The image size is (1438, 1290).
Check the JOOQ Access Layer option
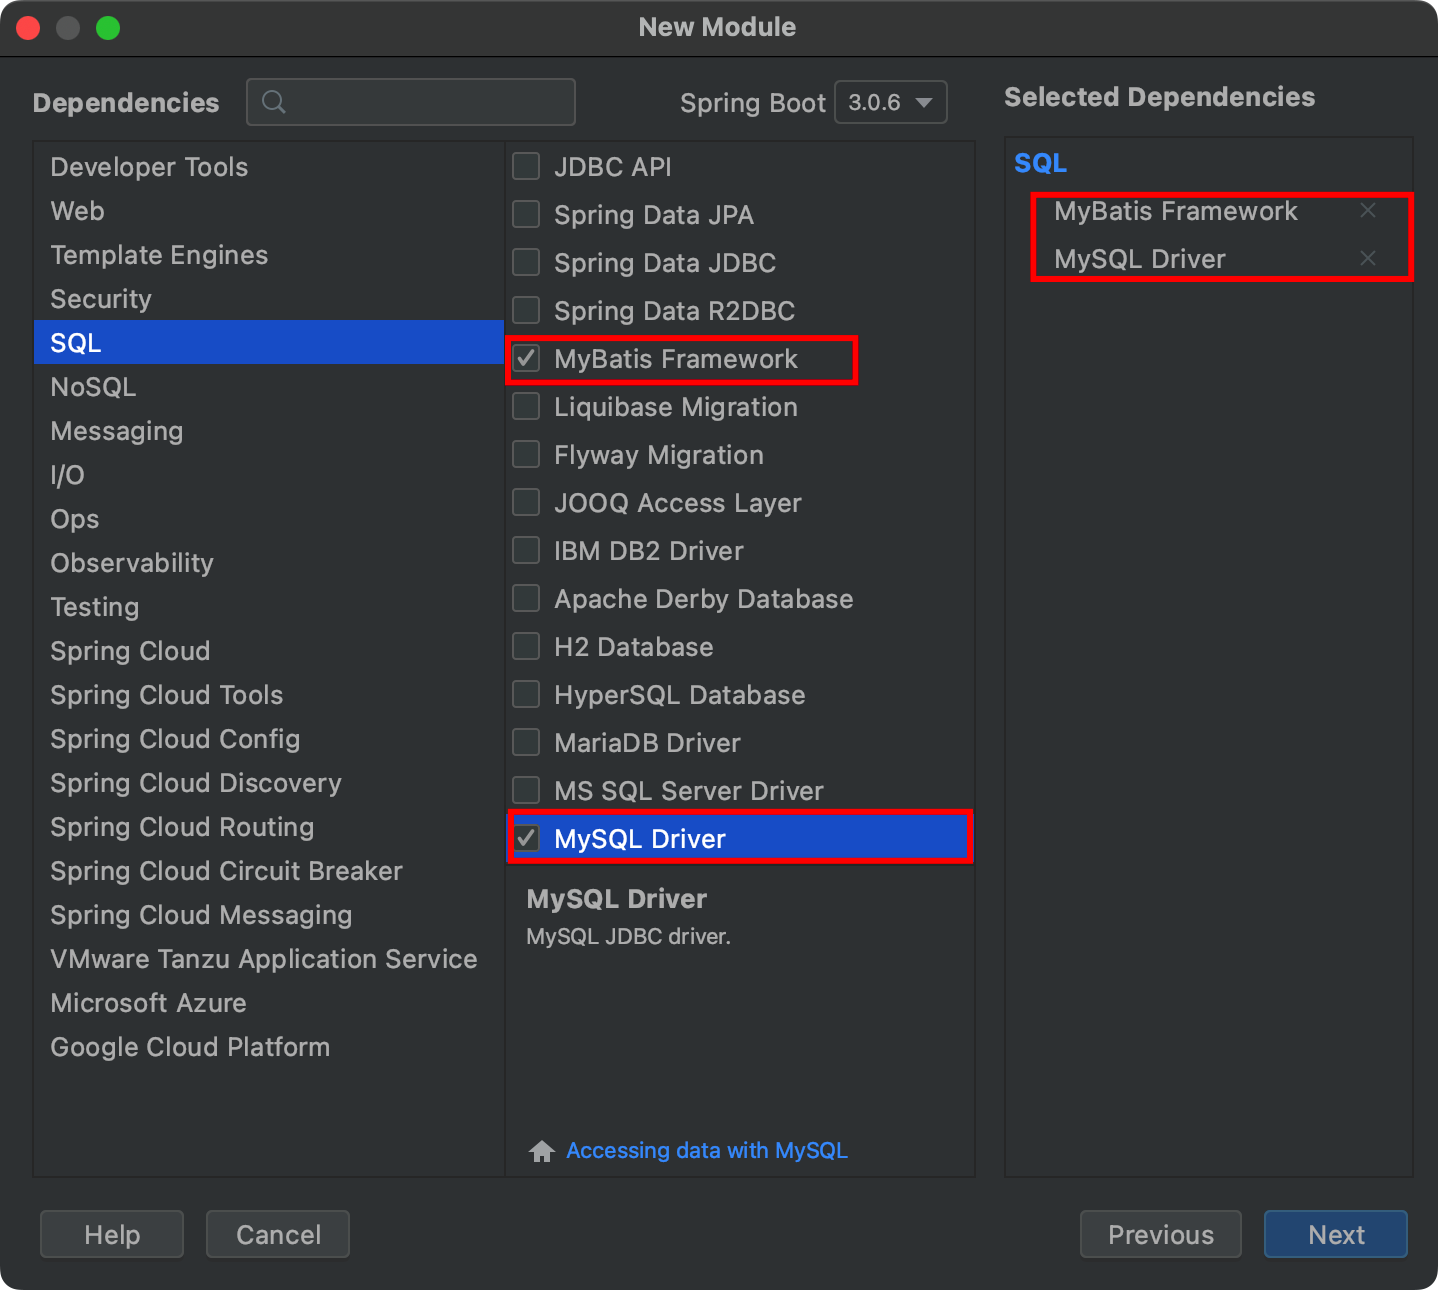pyautogui.click(x=526, y=502)
